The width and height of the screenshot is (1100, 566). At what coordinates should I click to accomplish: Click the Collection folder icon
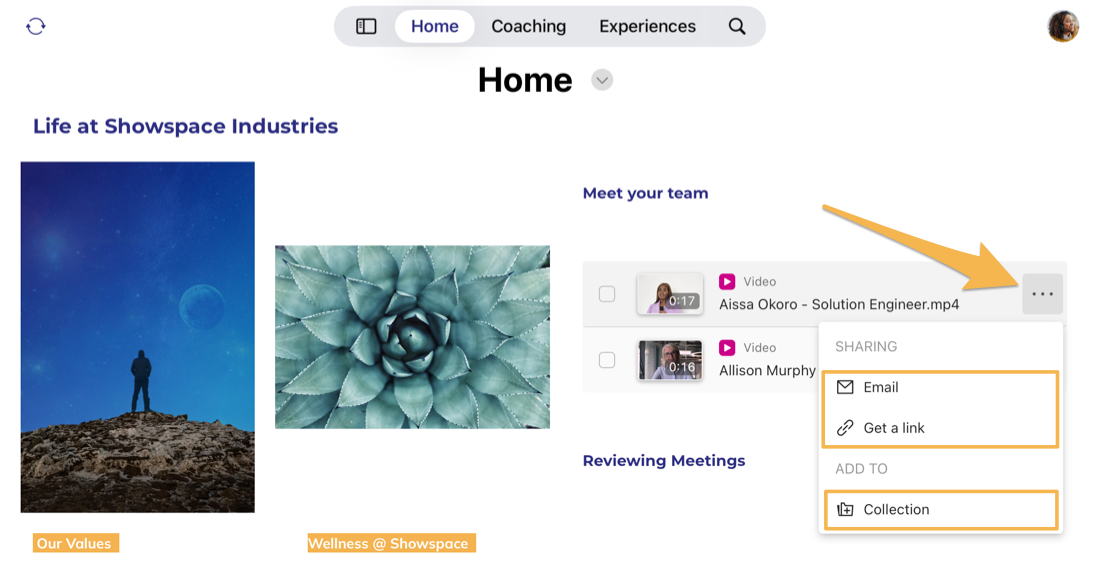845,509
